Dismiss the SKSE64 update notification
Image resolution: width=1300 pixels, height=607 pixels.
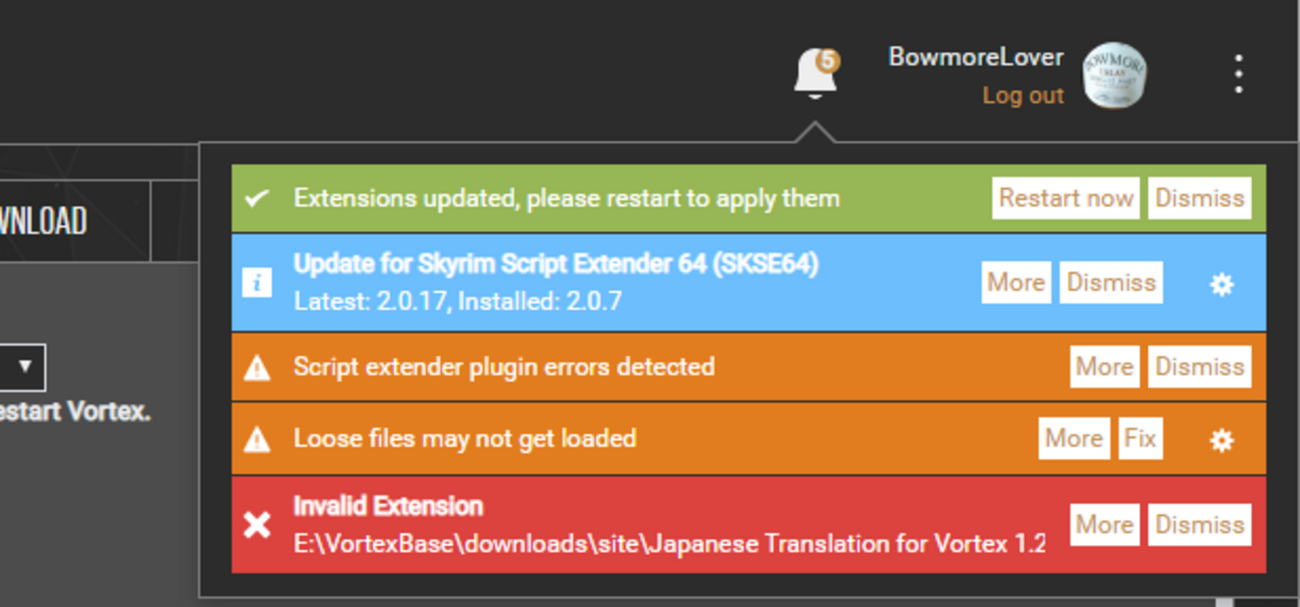point(1111,283)
